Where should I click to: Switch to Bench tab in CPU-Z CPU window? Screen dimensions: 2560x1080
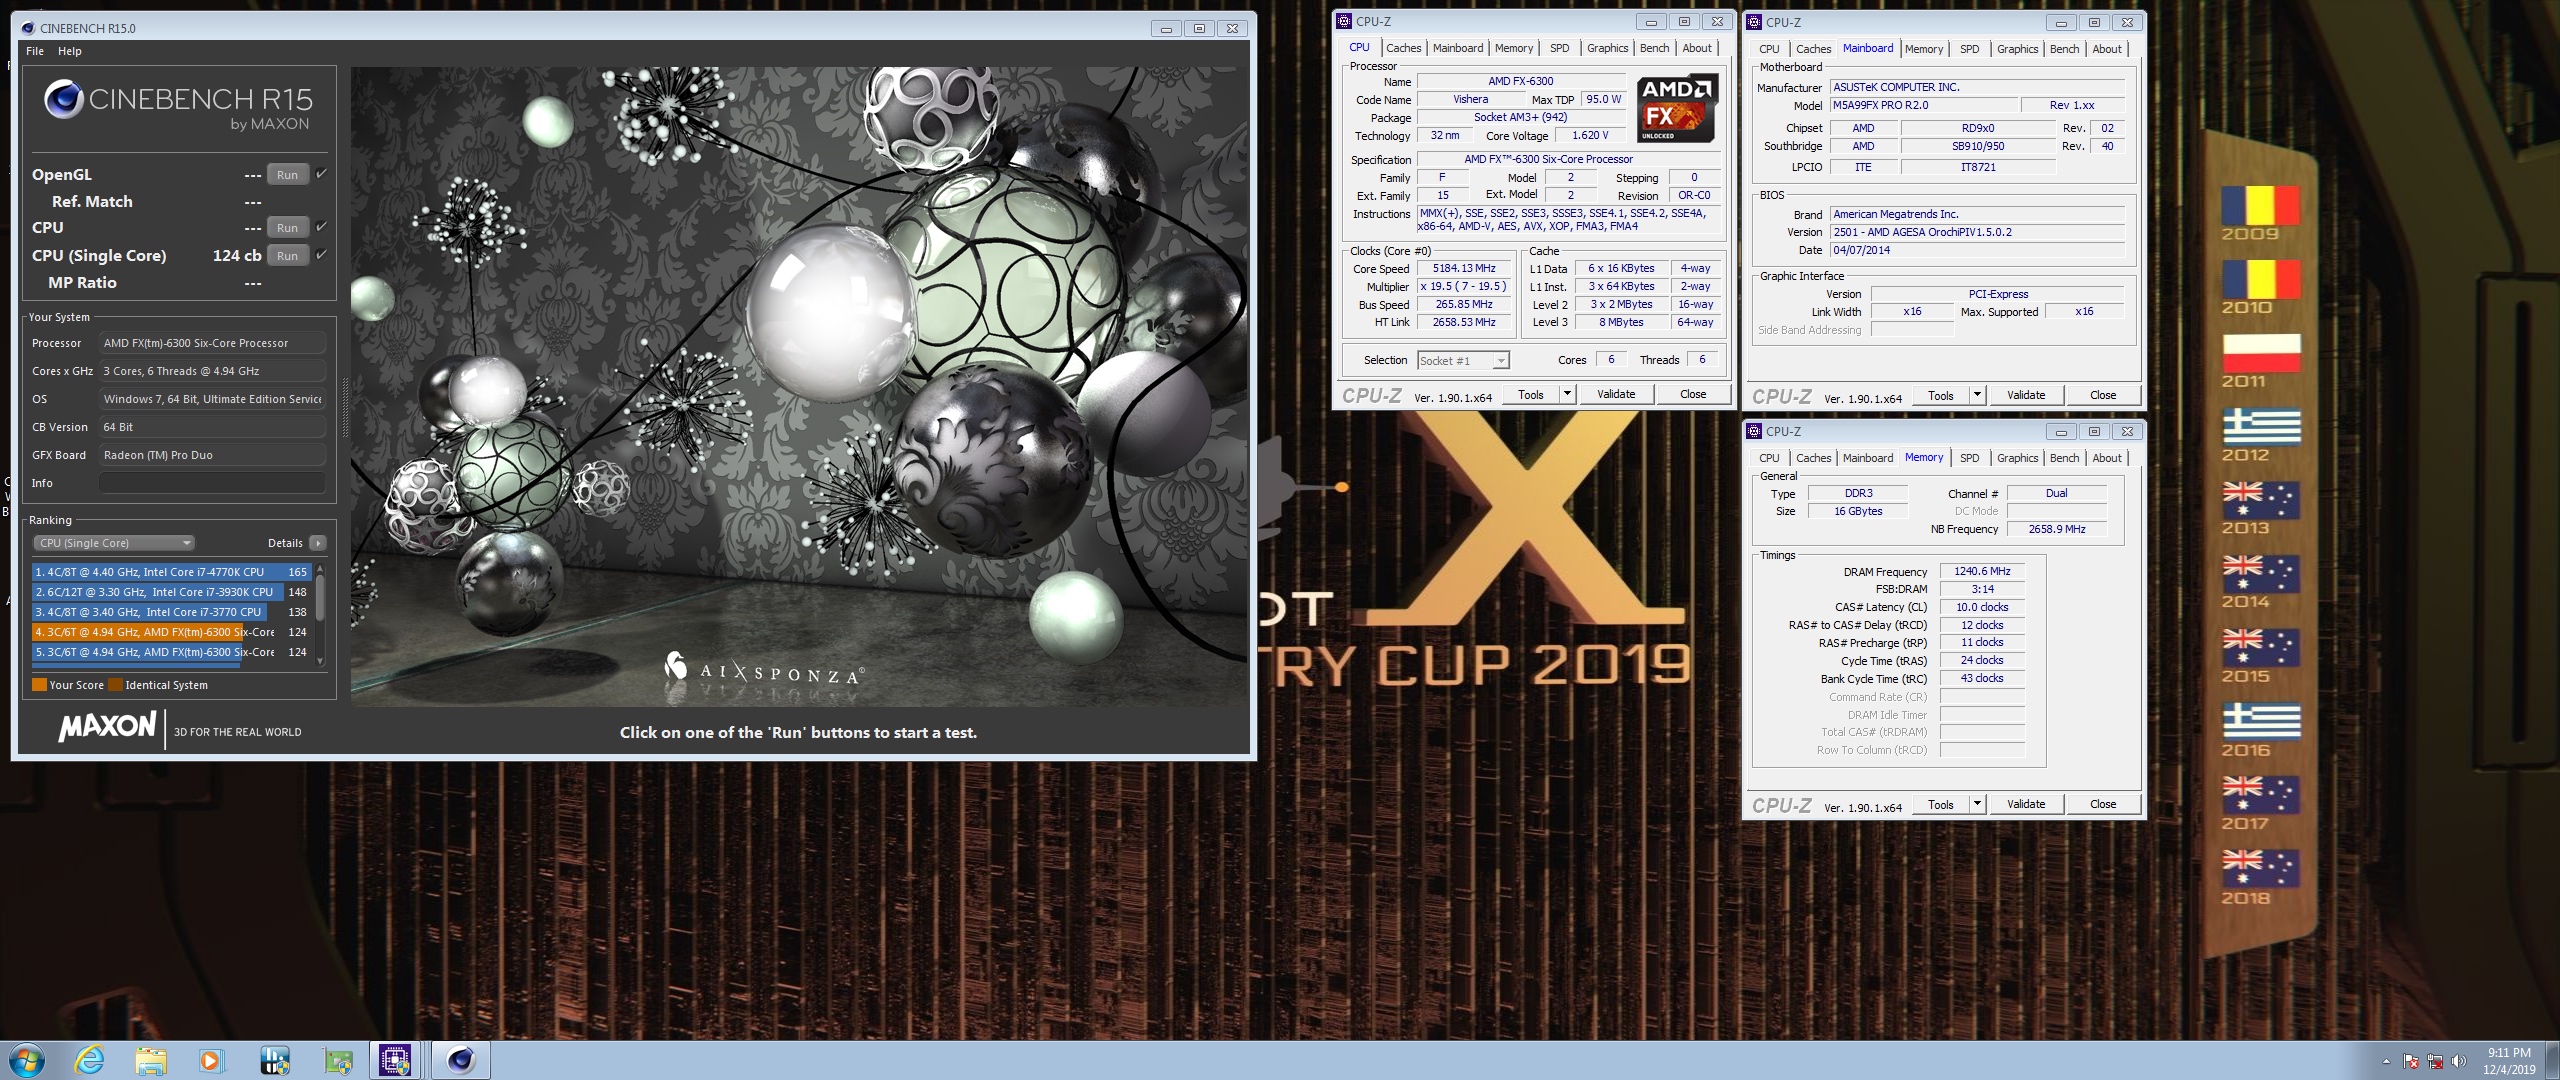(x=1654, y=48)
